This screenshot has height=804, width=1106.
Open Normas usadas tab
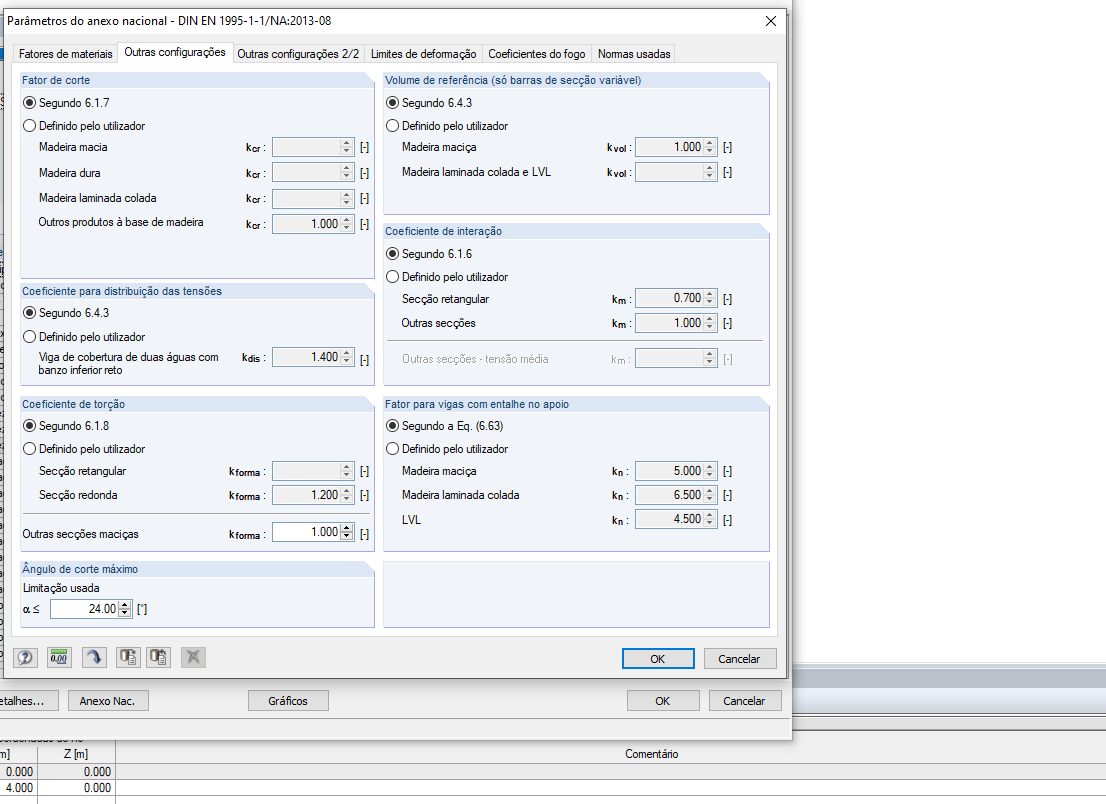(x=634, y=54)
